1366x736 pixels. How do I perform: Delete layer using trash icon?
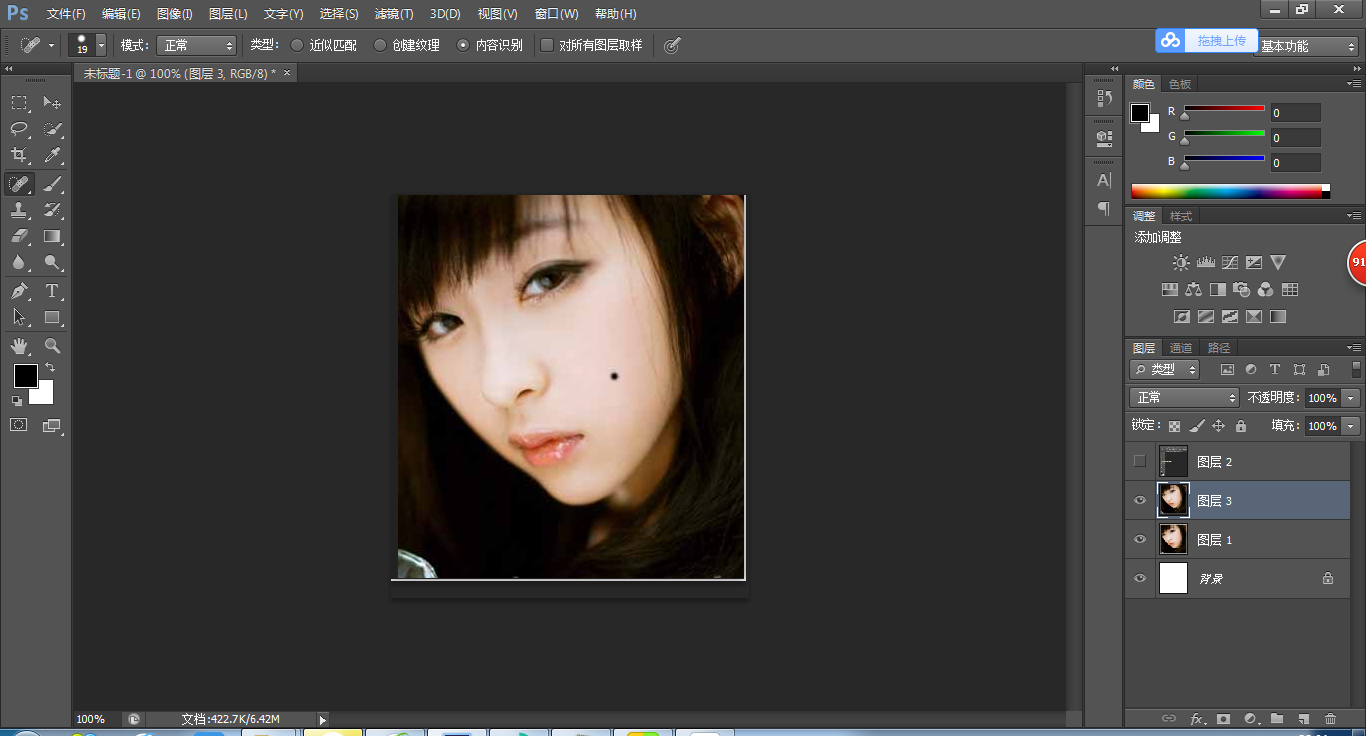[x=1330, y=718]
